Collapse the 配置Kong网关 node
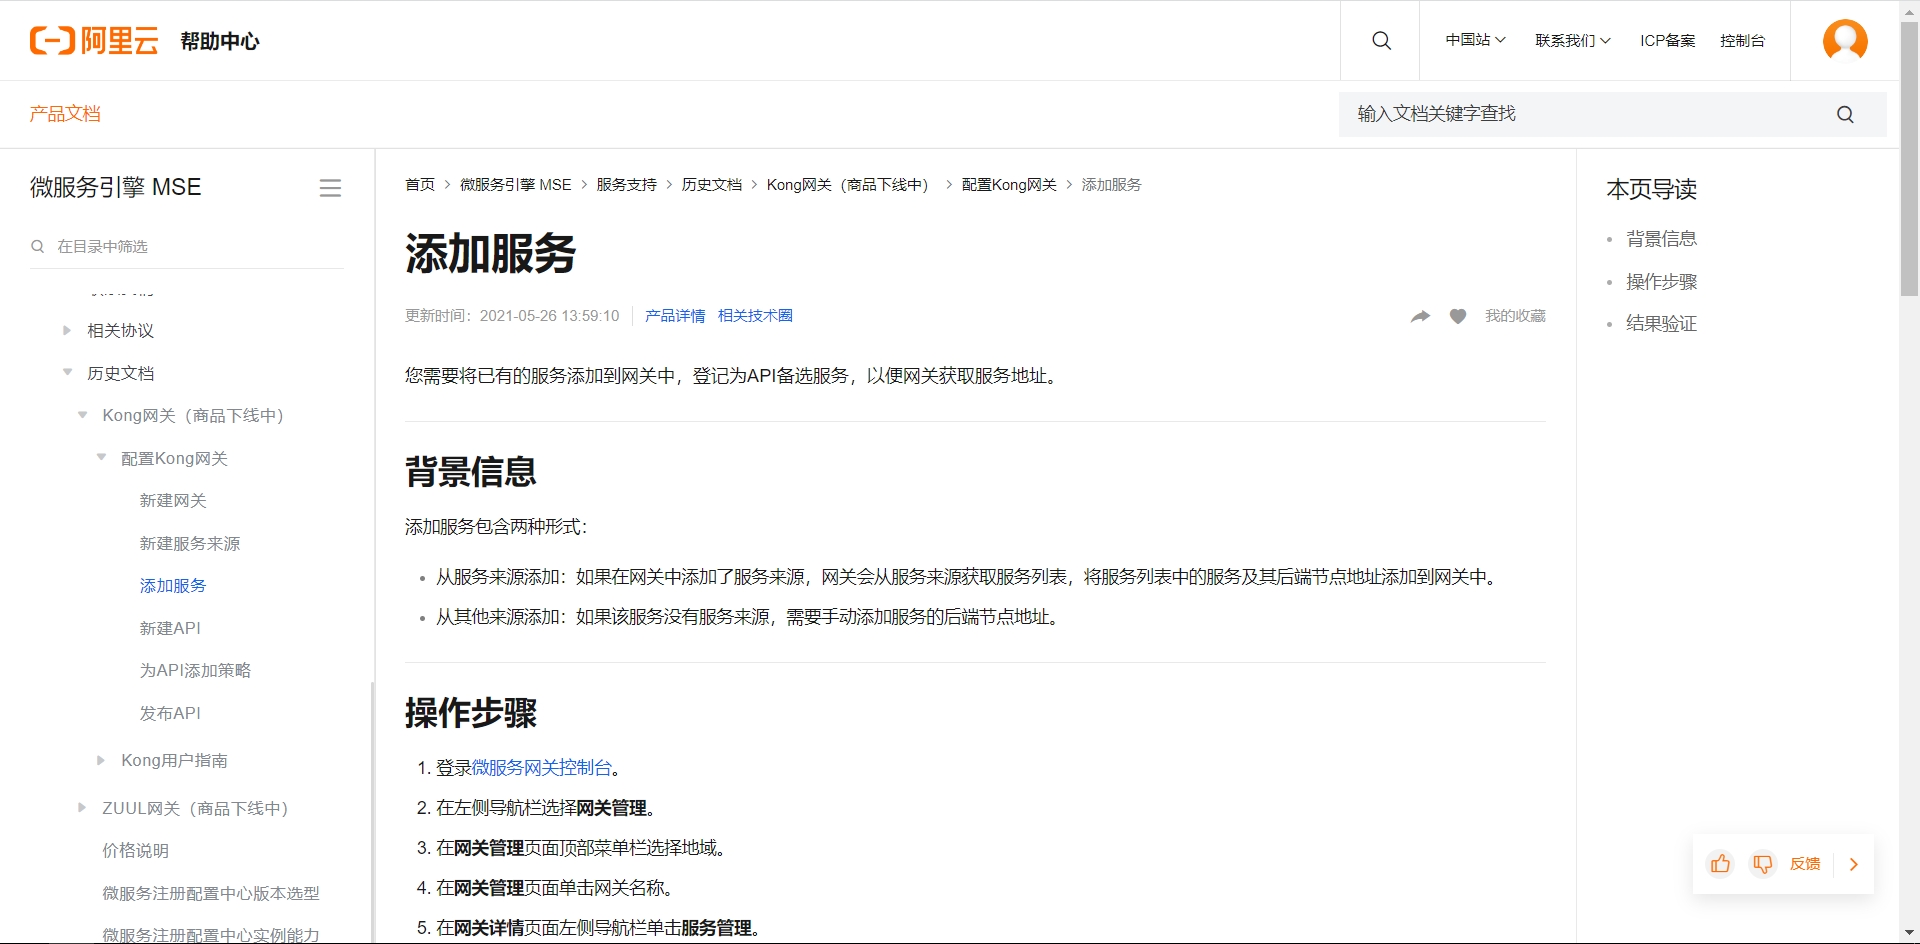The height and width of the screenshot is (944, 1920). [x=101, y=457]
